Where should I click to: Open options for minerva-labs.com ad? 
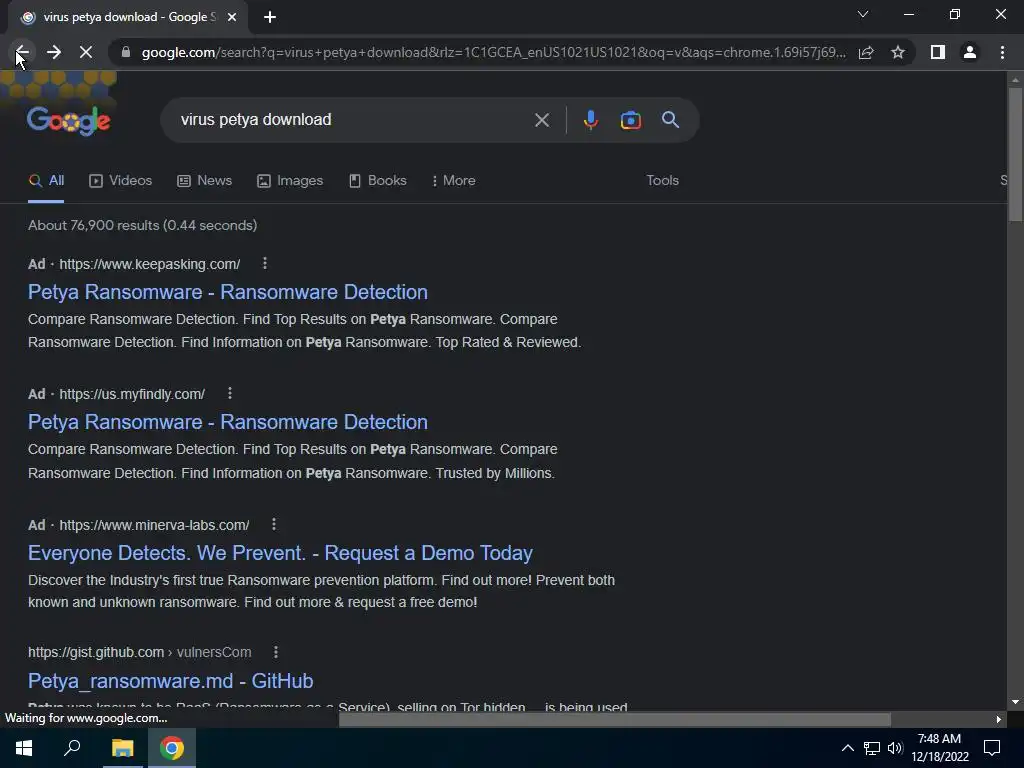(274, 524)
